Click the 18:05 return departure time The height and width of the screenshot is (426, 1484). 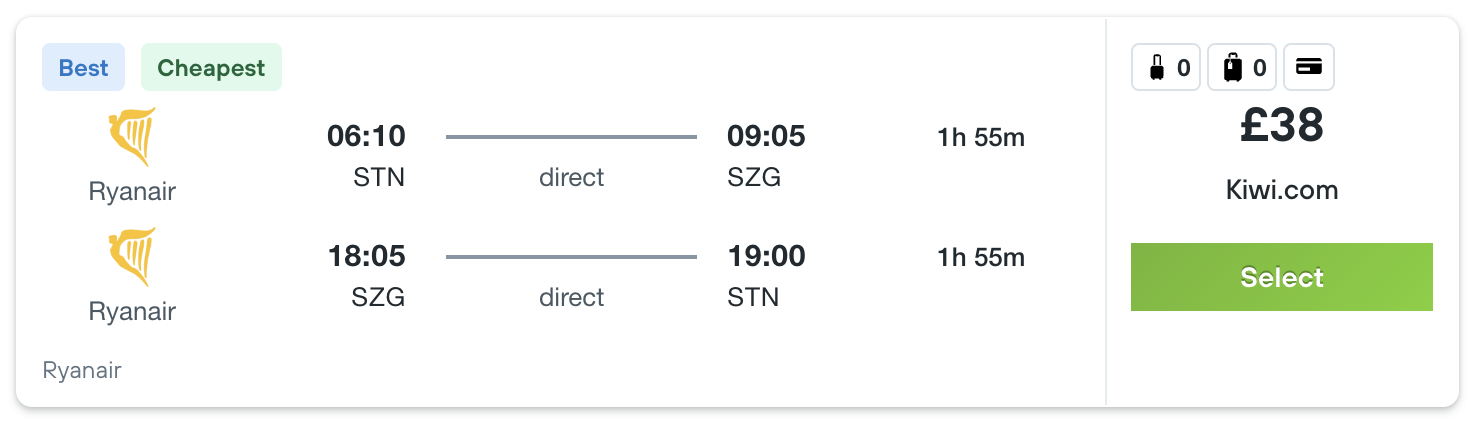[366, 256]
